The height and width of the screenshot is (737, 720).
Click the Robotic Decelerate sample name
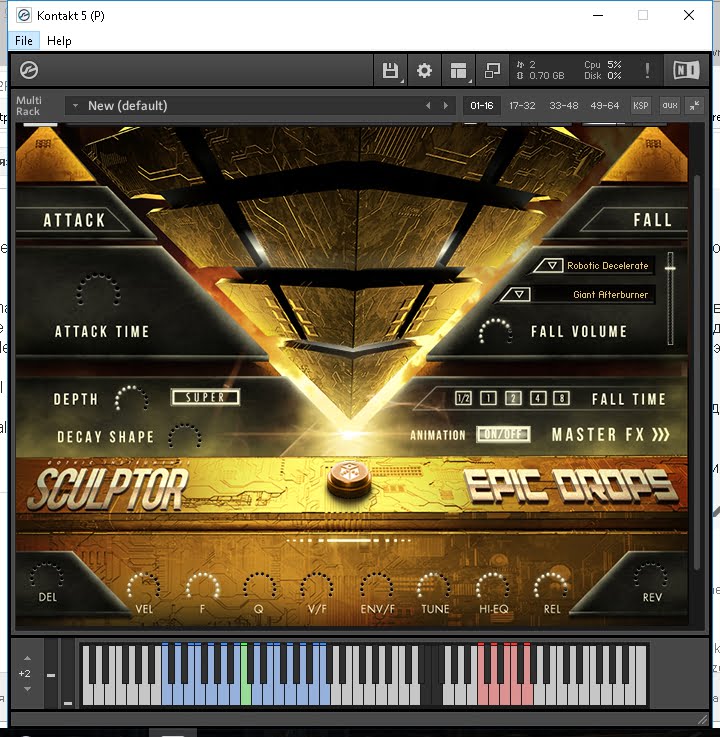coord(607,266)
